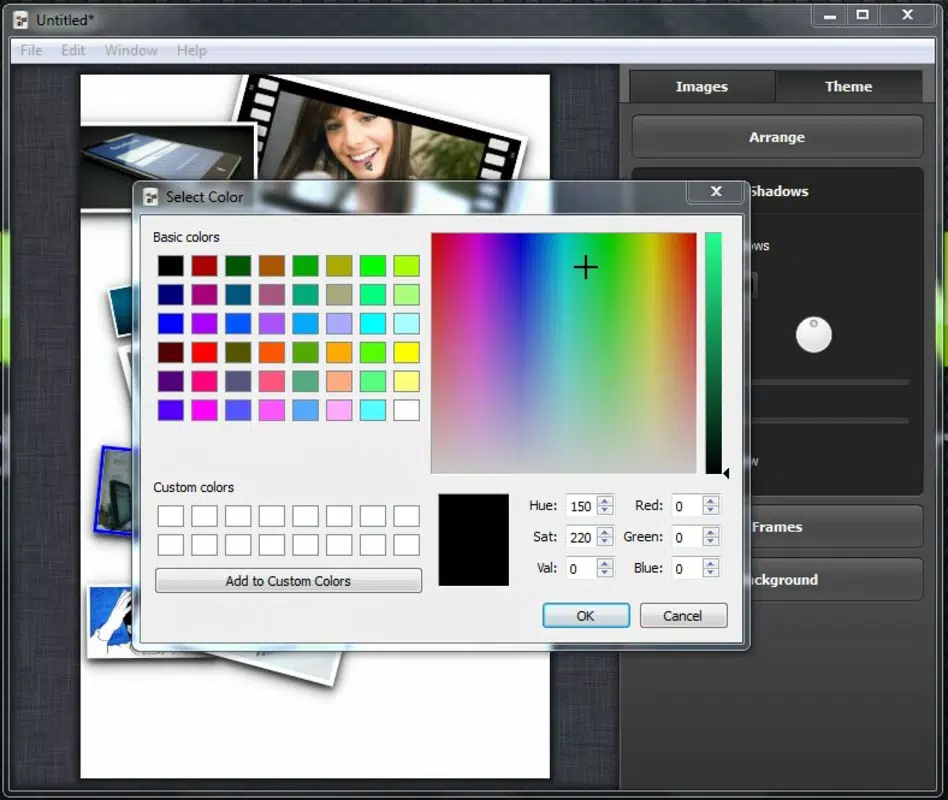This screenshot has height=800, width=948.
Task: Pick the orange swatch in fourth row
Action: [x=339, y=352]
